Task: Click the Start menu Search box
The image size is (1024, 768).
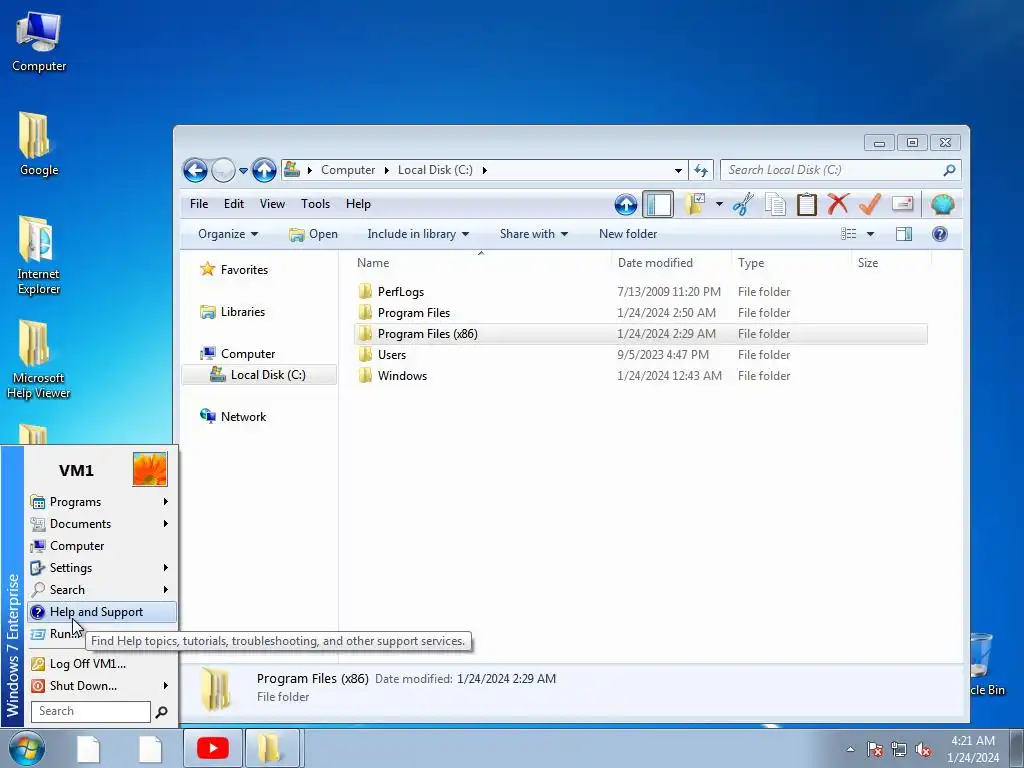Action: [91, 711]
